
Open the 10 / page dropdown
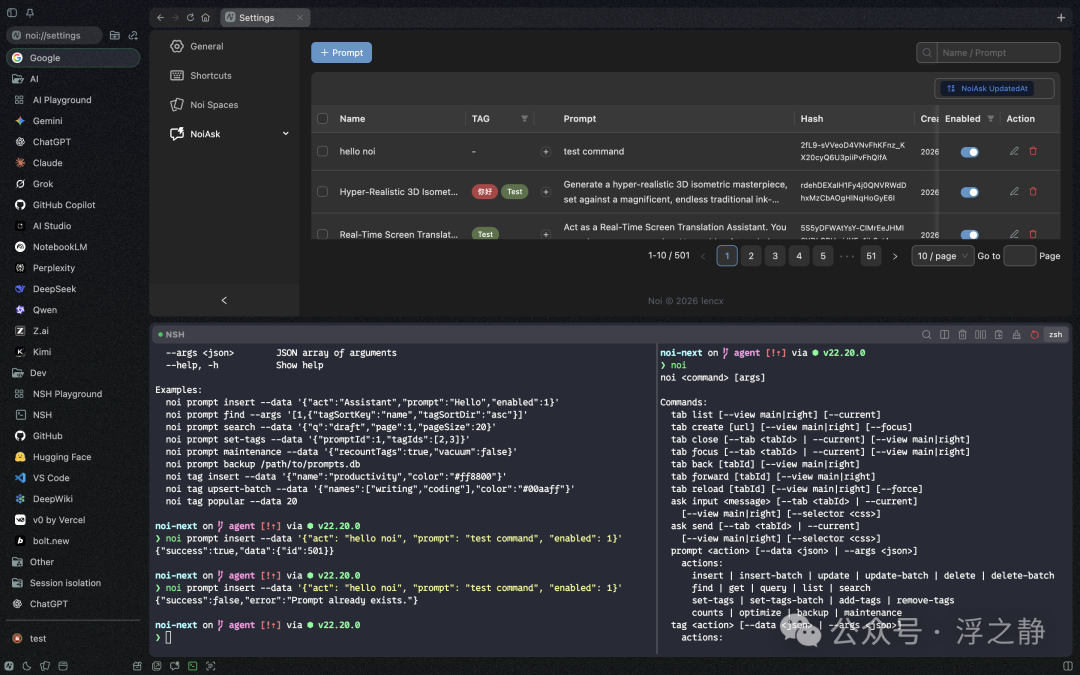pos(942,256)
